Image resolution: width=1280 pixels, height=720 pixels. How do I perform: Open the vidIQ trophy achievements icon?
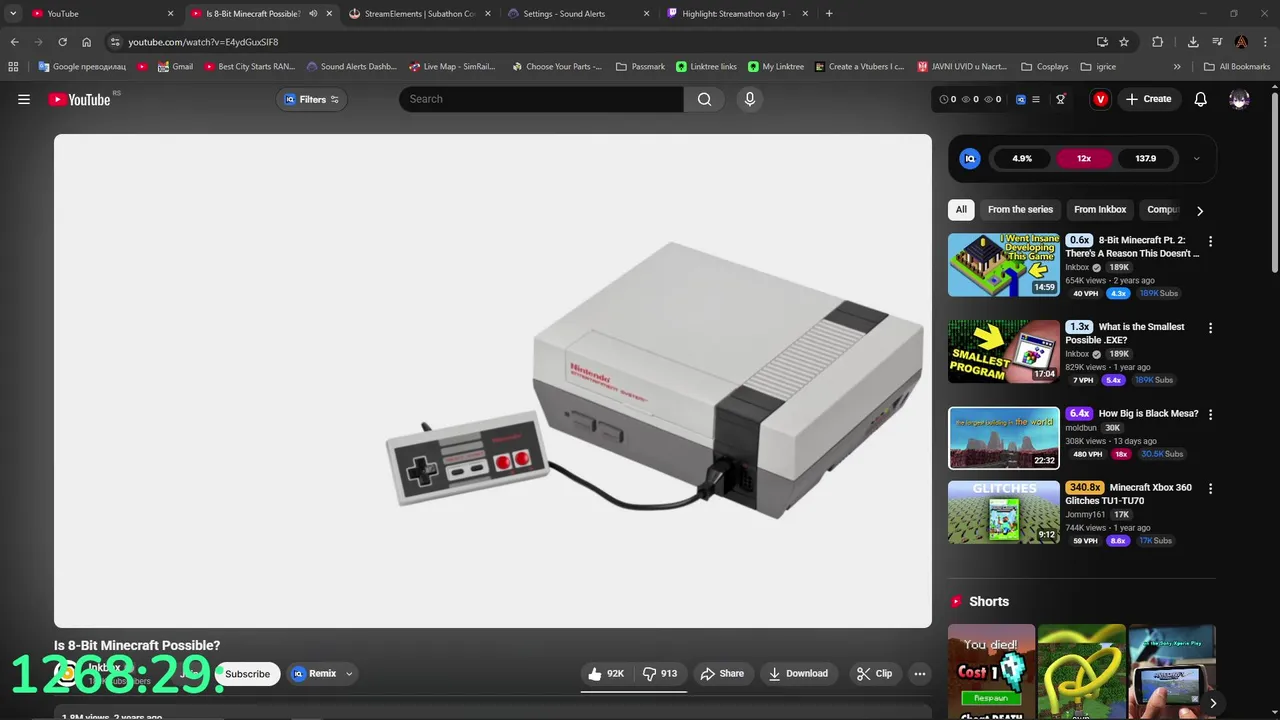coord(1061,99)
